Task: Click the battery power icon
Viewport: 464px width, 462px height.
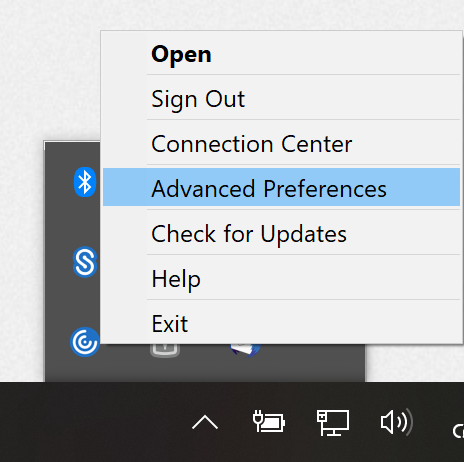Action: coord(269,422)
